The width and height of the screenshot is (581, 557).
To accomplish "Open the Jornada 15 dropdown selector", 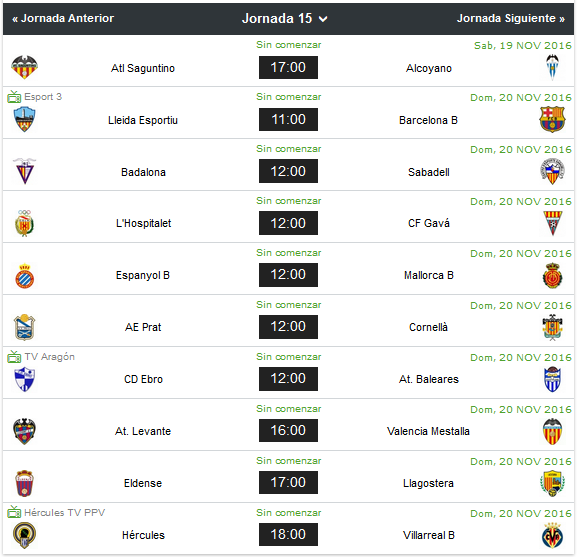I will pos(285,19).
